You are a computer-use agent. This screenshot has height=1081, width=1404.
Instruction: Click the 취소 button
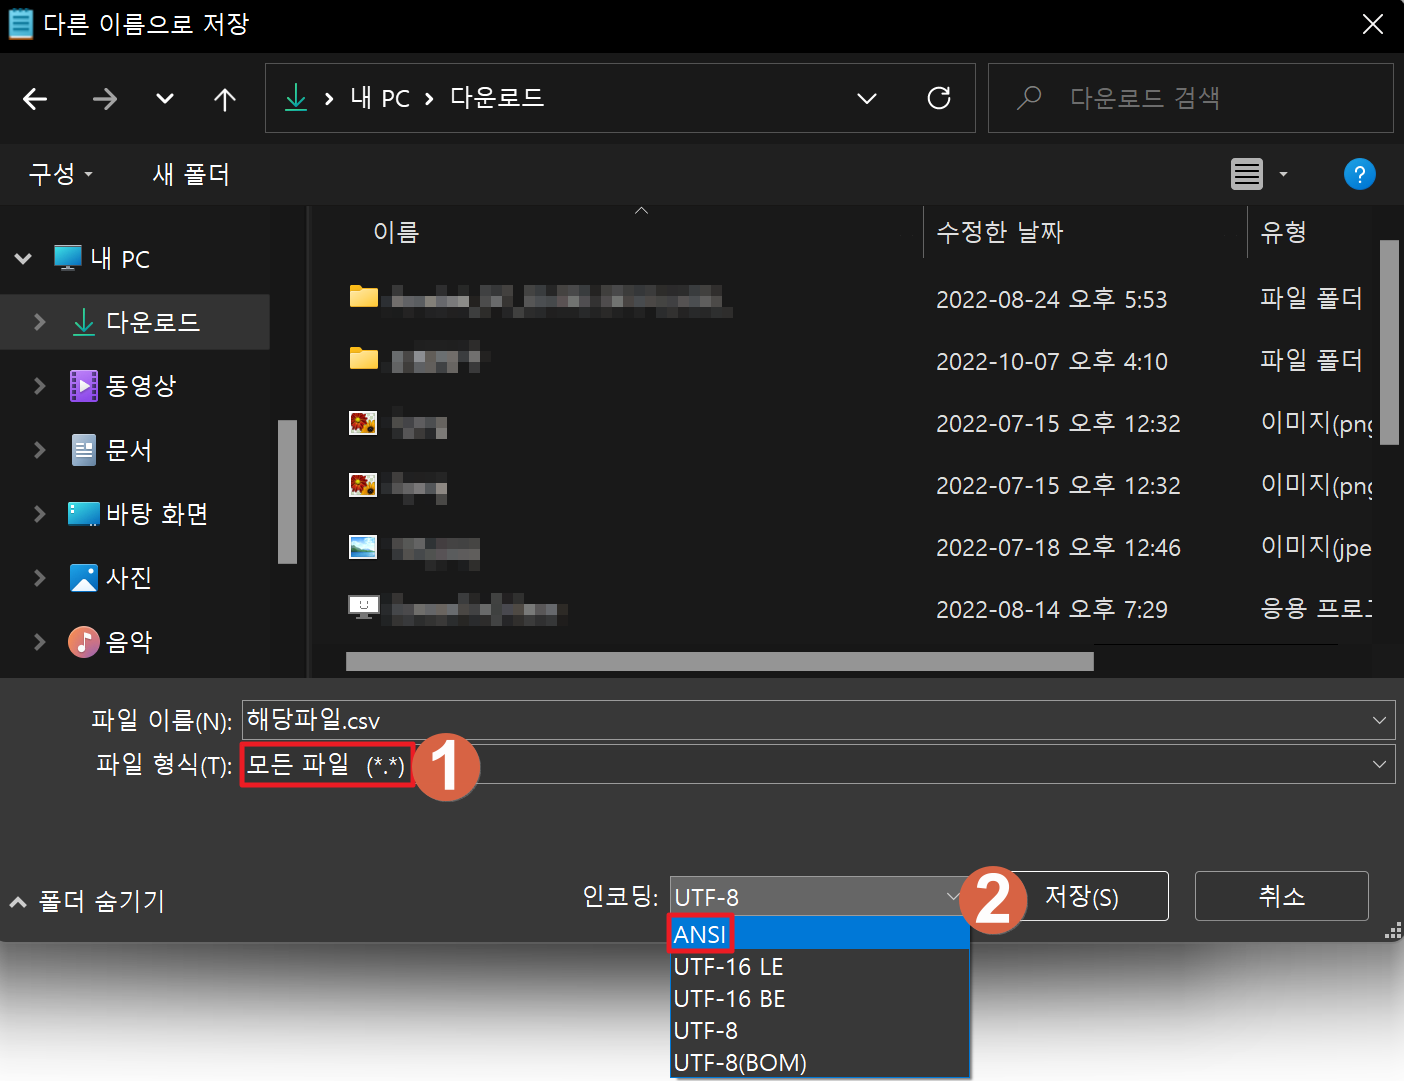[1282, 896]
